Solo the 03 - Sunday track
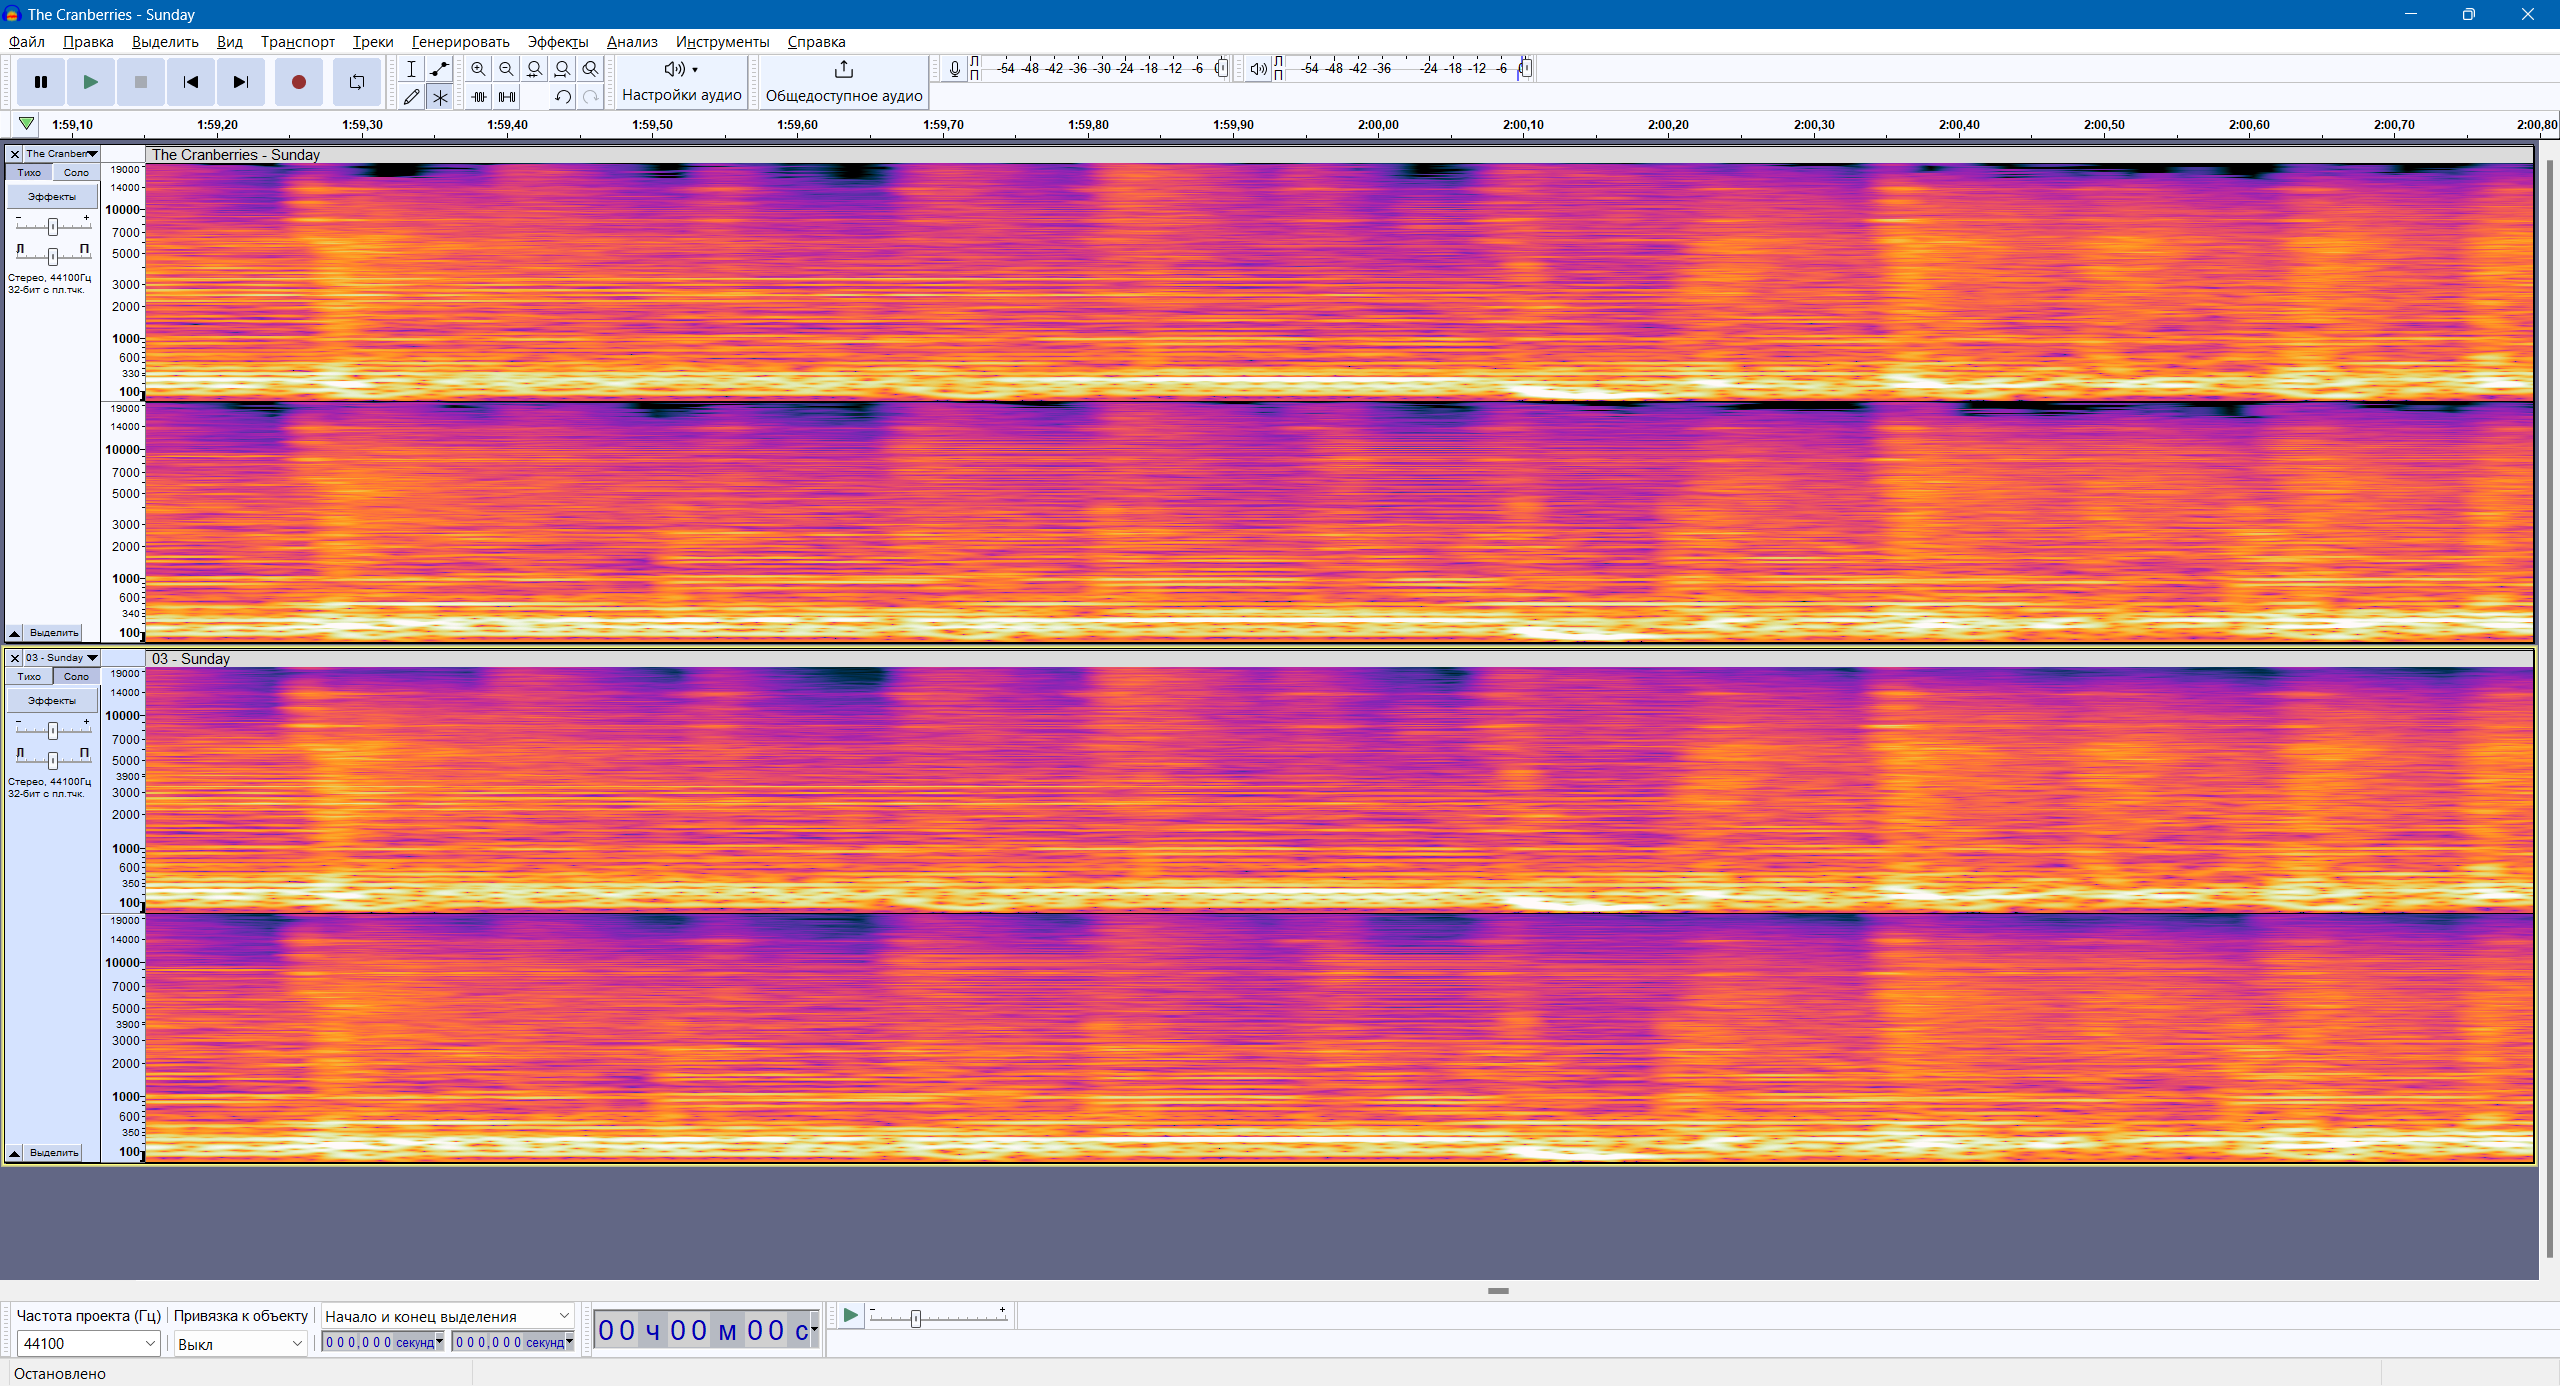Image resolution: width=2560 pixels, height=1386 pixels. [x=76, y=677]
